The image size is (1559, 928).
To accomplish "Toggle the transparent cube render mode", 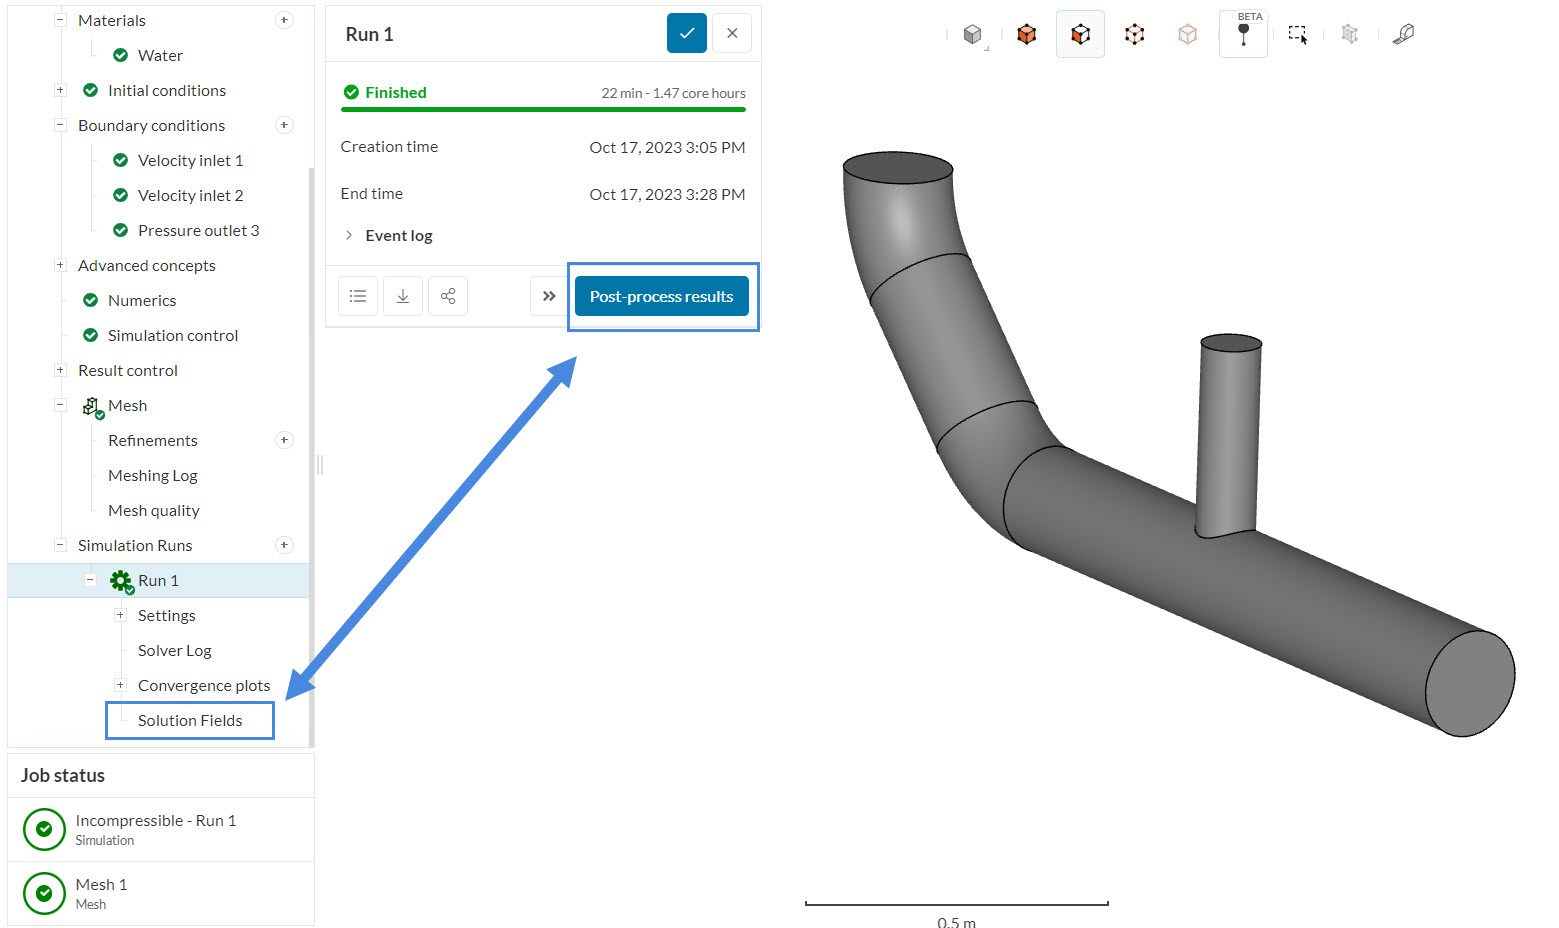I will 1187,34.
